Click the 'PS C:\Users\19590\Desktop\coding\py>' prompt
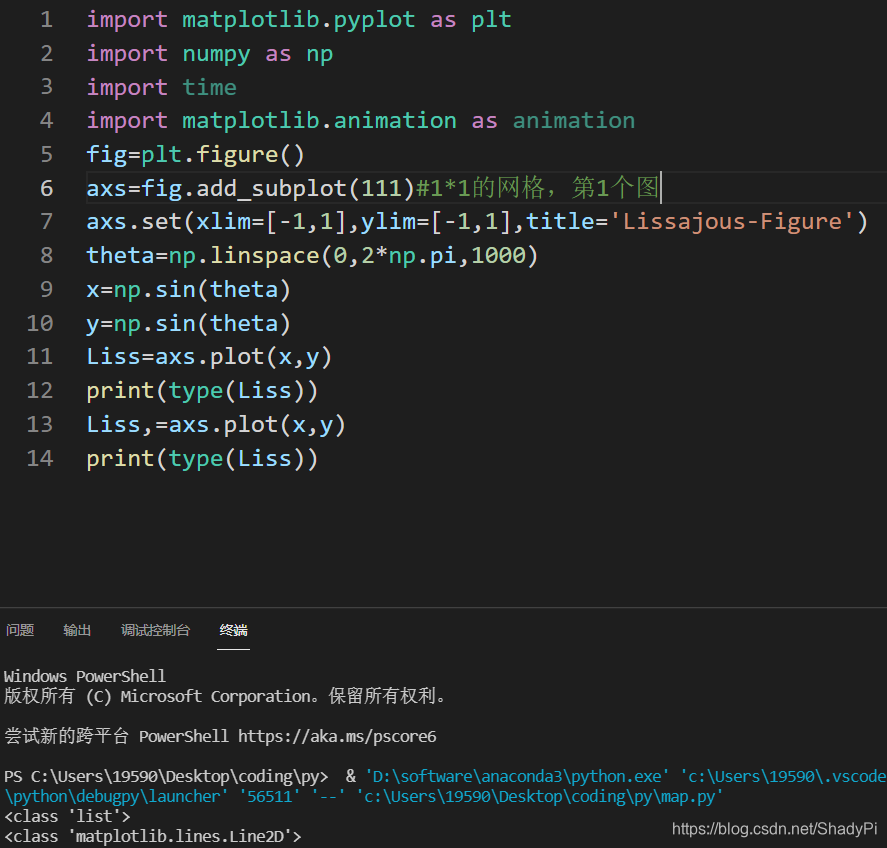 pyautogui.click(x=166, y=777)
